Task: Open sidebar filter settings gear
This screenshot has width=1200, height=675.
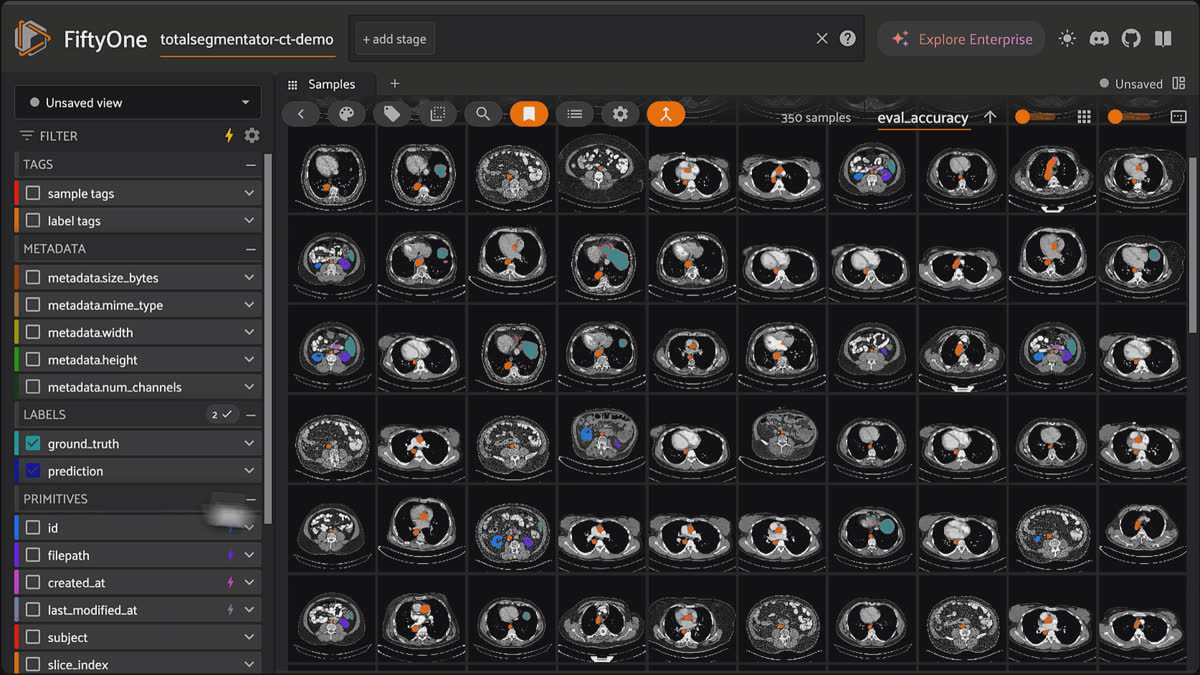Action: pyautogui.click(x=252, y=136)
